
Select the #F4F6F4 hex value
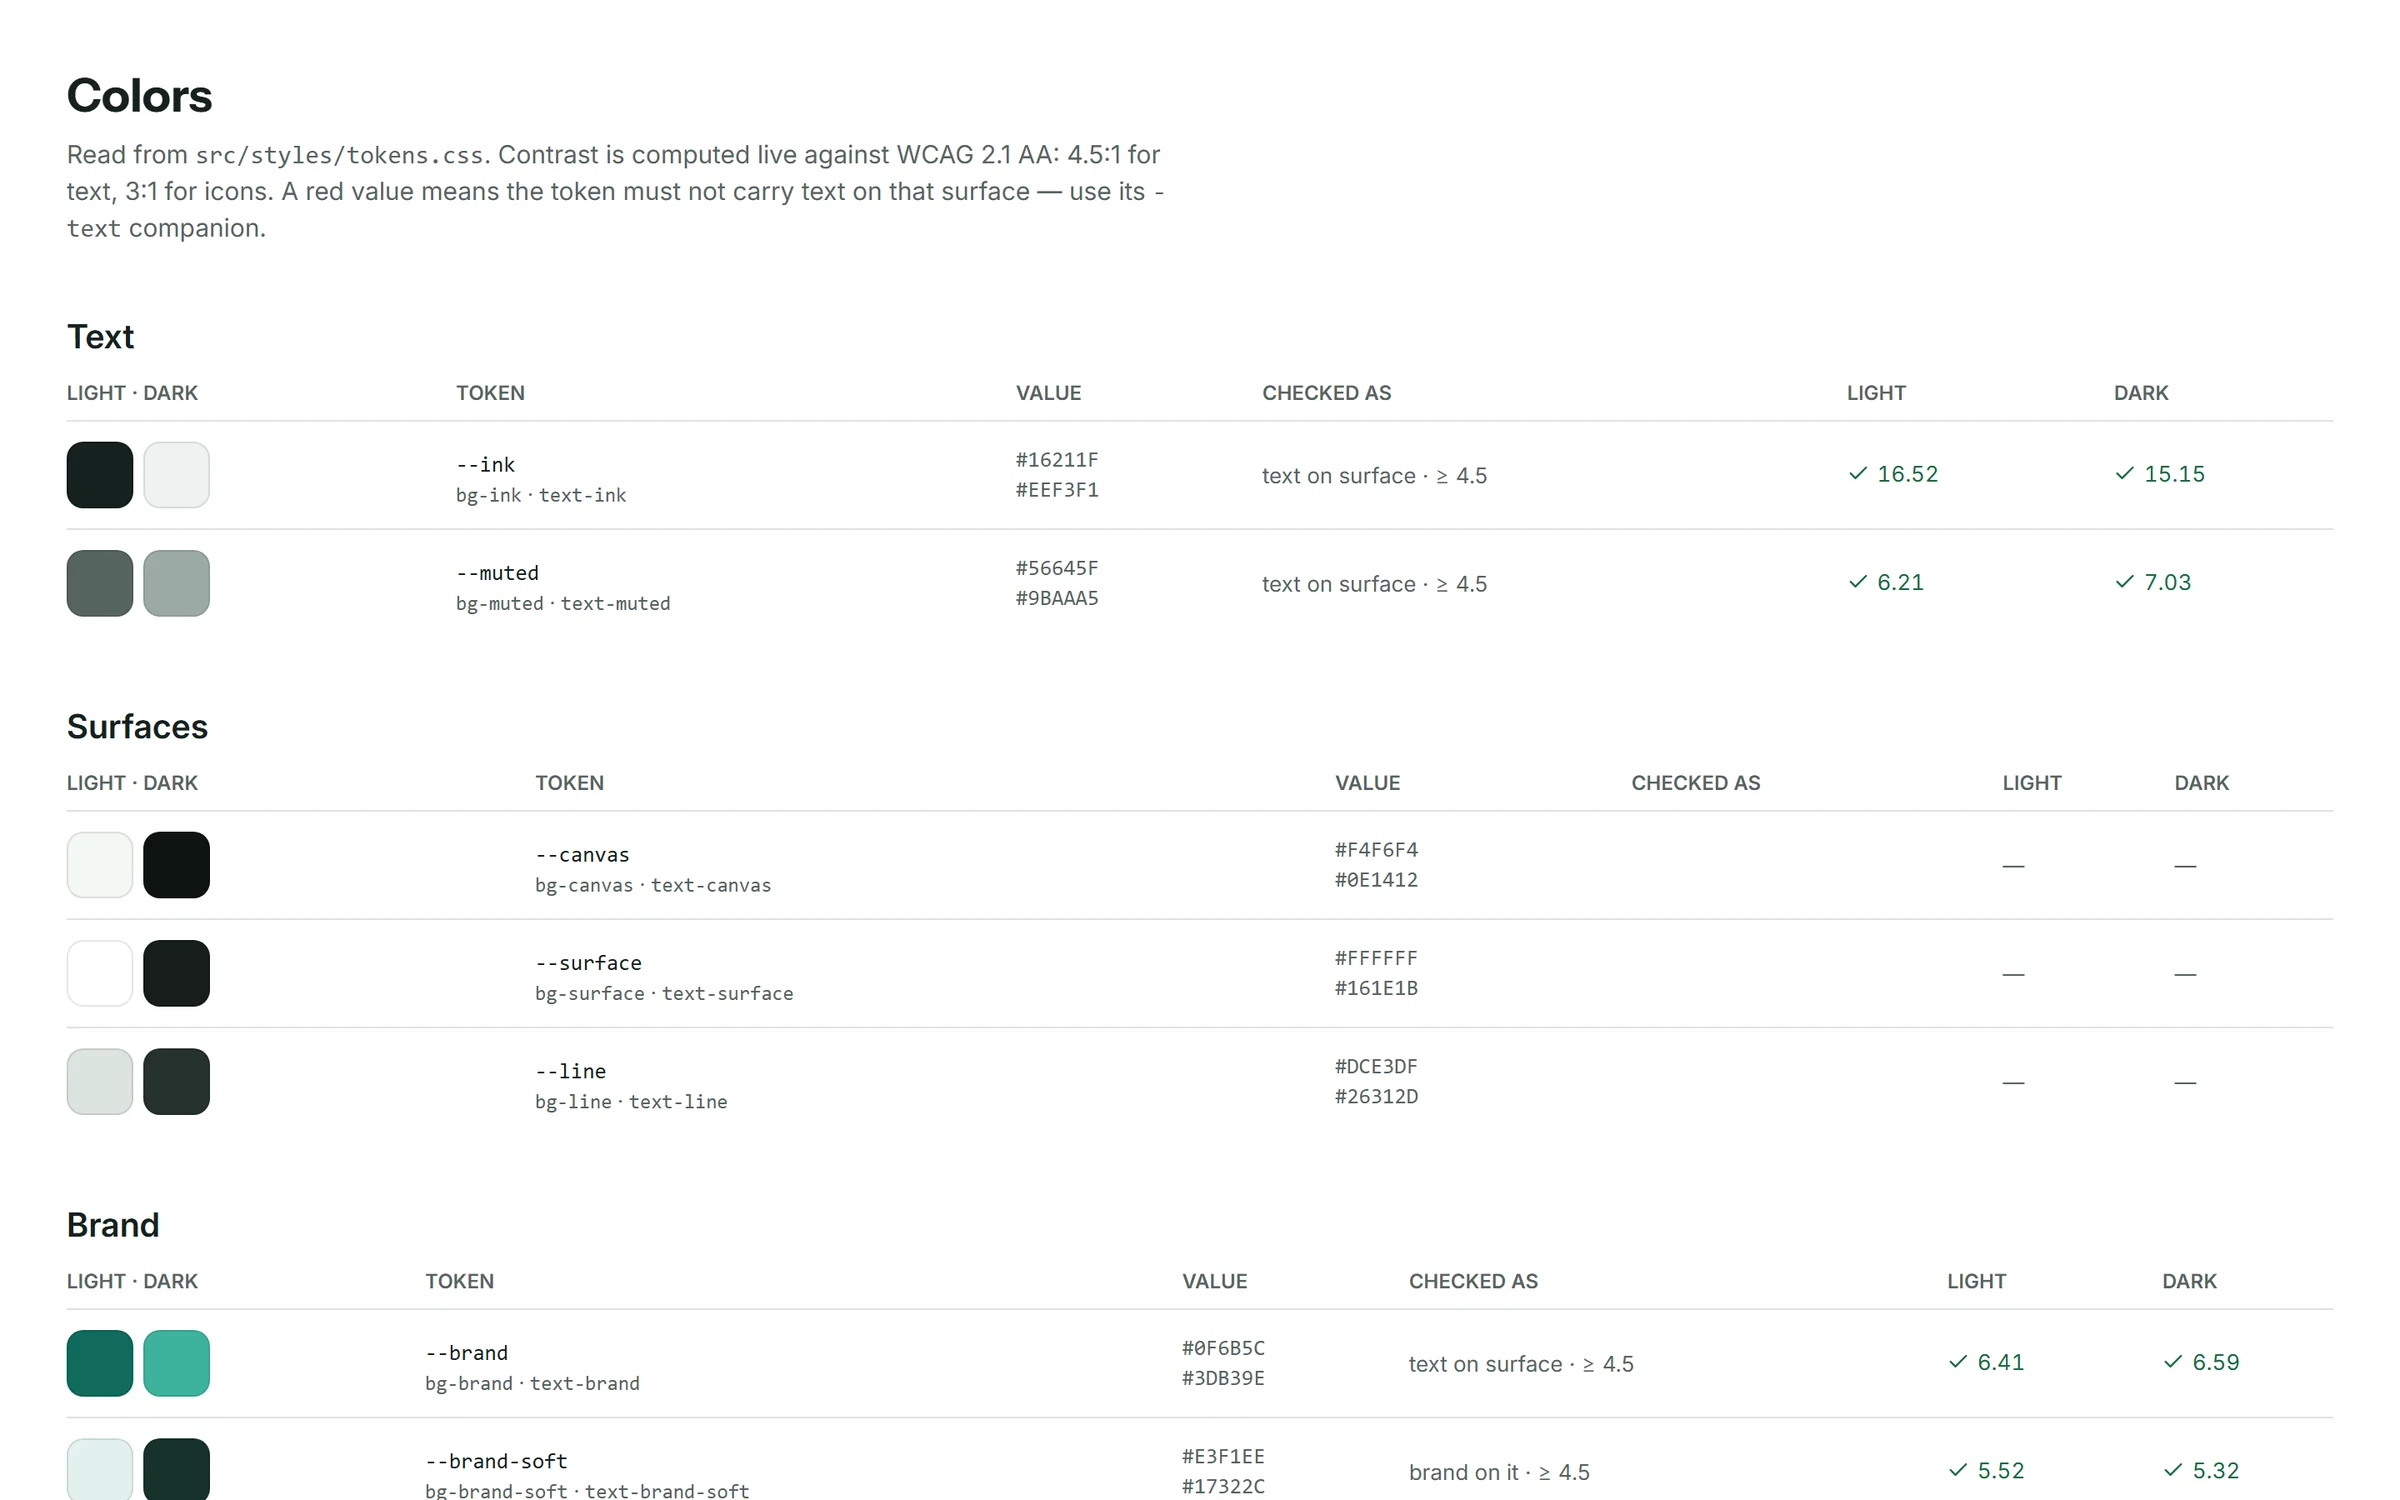1376,850
